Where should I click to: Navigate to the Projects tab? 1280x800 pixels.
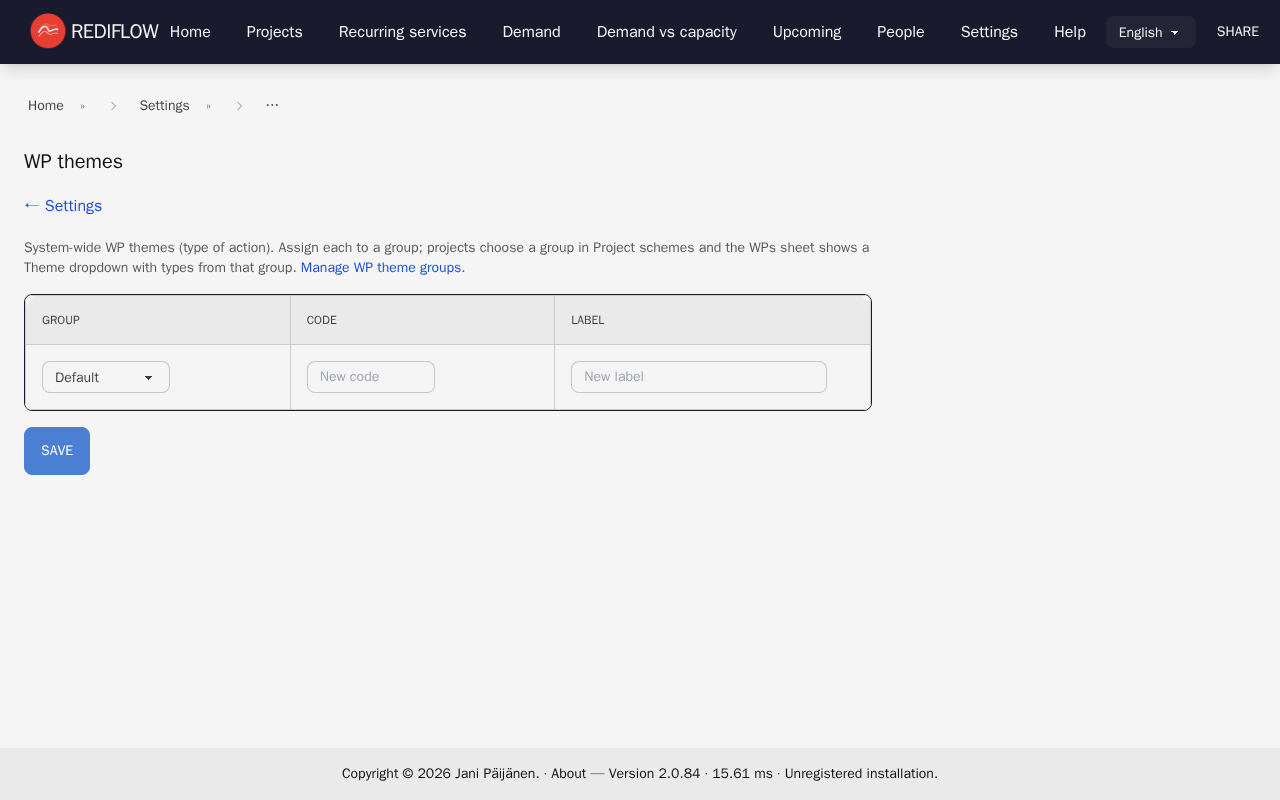[274, 31]
